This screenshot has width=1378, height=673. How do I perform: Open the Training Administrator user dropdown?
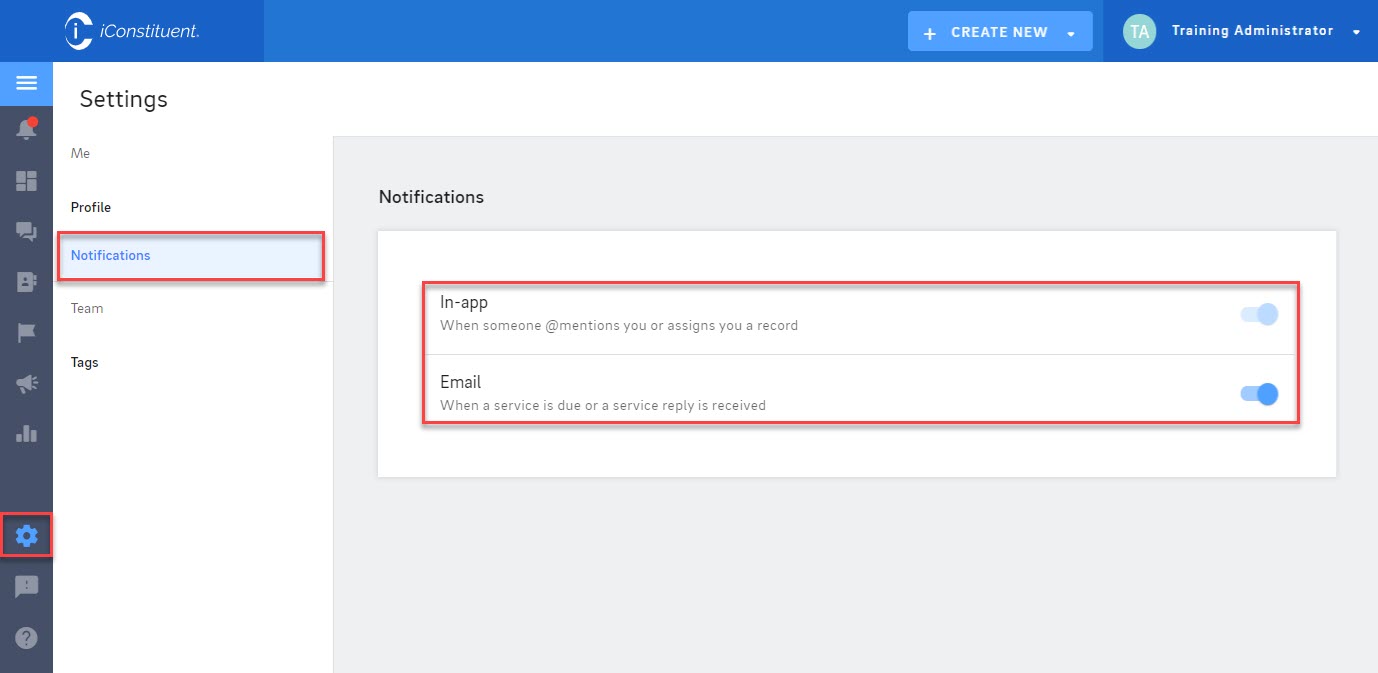(x=1356, y=32)
